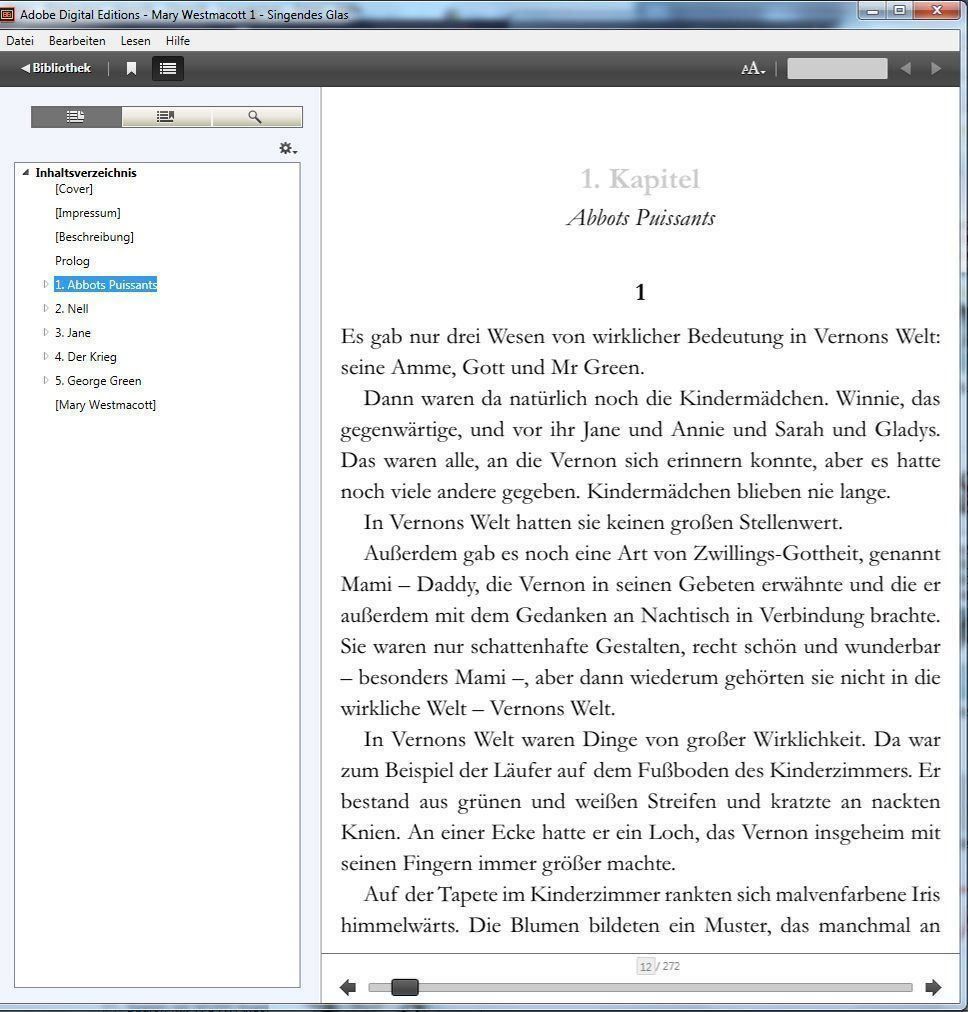968x1012 pixels.
Task: Return to Bibliothek library view
Action: (x=56, y=68)
